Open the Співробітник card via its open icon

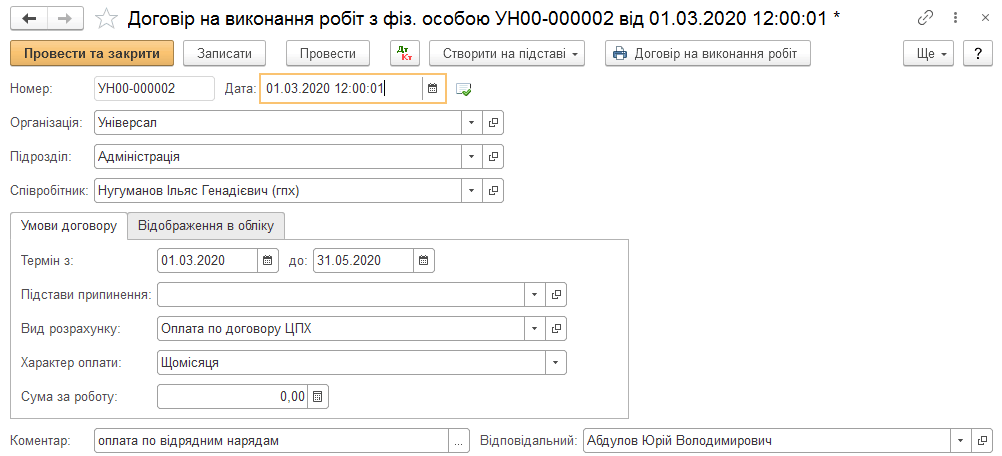tap(493, 190)
